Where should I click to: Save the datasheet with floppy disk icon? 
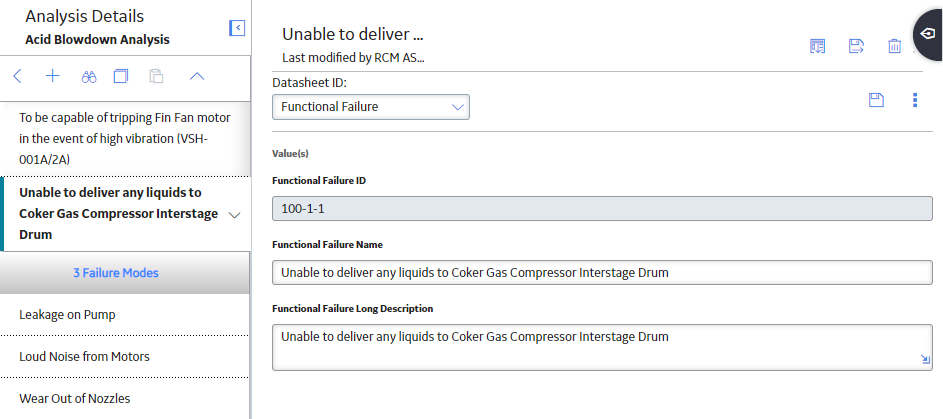(x=876, y=100)
